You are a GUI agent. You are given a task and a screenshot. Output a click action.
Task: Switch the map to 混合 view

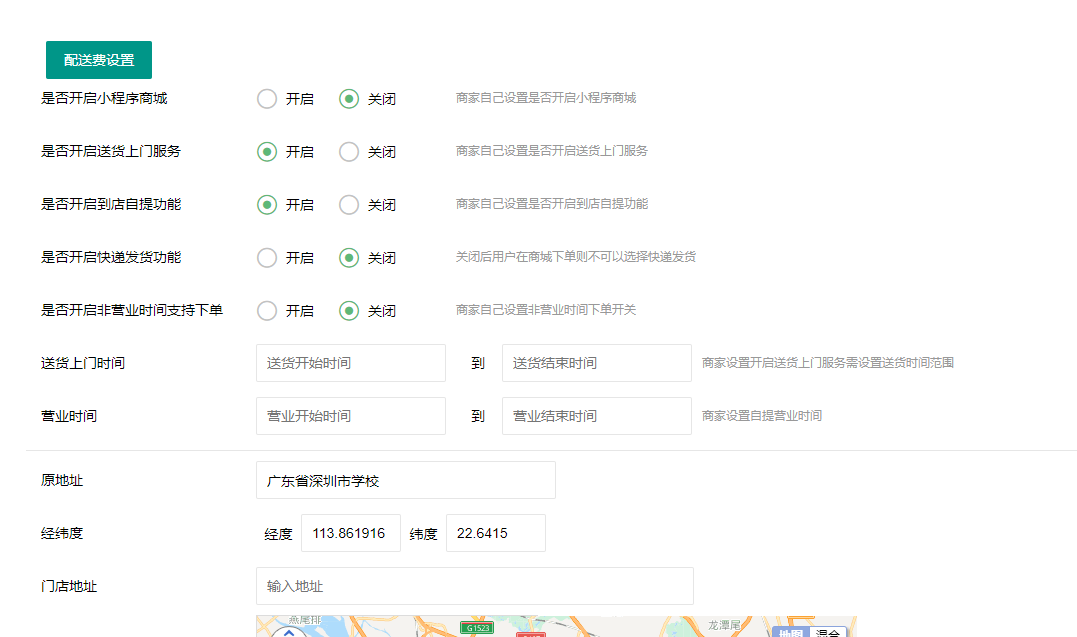pos(828,633)
